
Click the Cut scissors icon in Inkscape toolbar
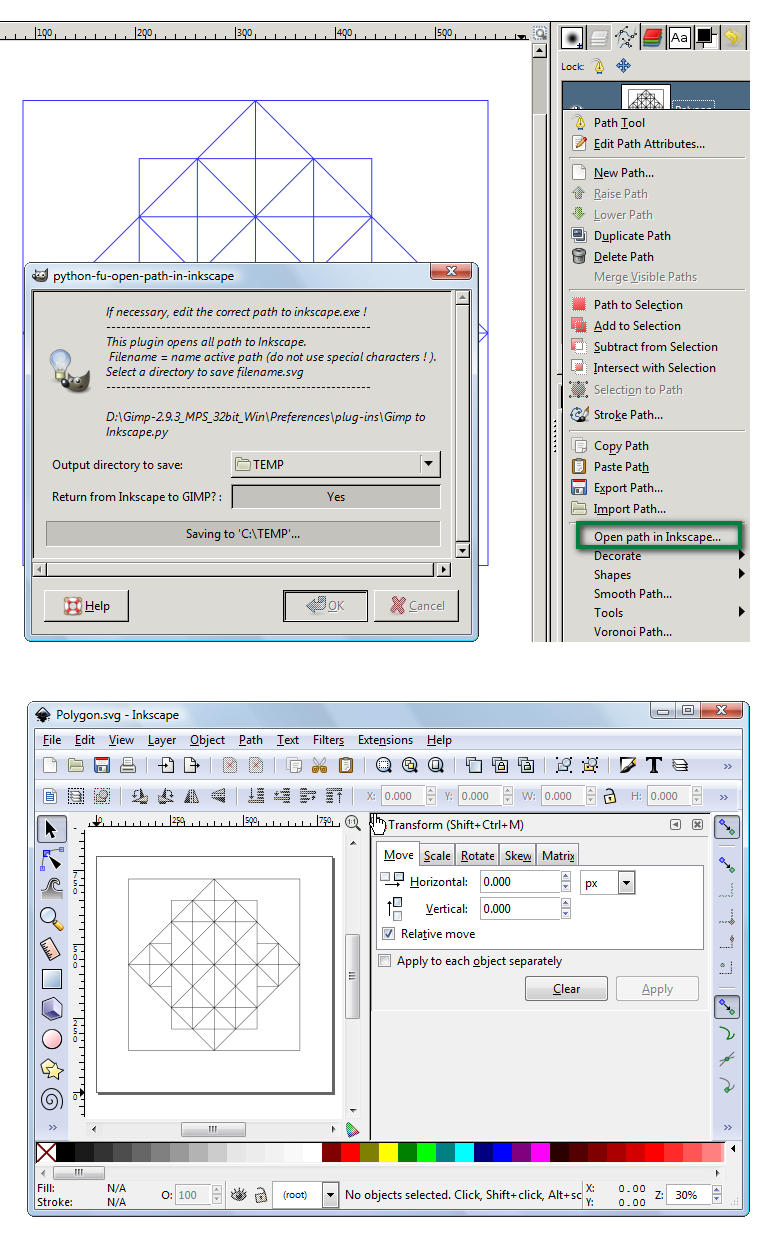(x=320, y=766)
